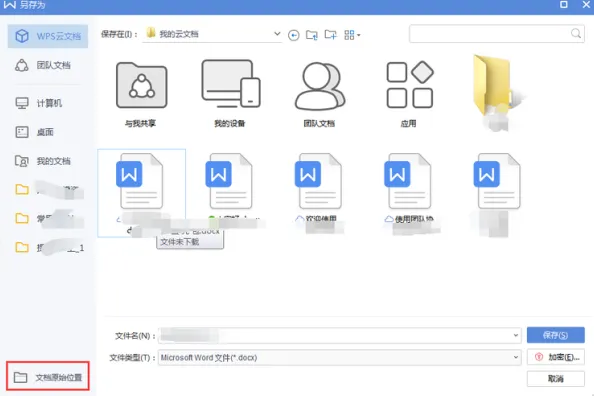
Task: Click the 保存(S) button
Action: (x=555, y=335)
